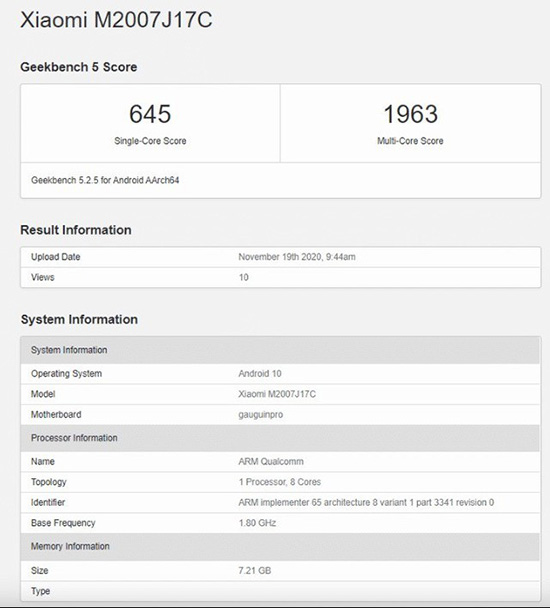The image size is (550, 608).
Task: Select the 7.21 GB memory size value
Action: click(255, 571)
